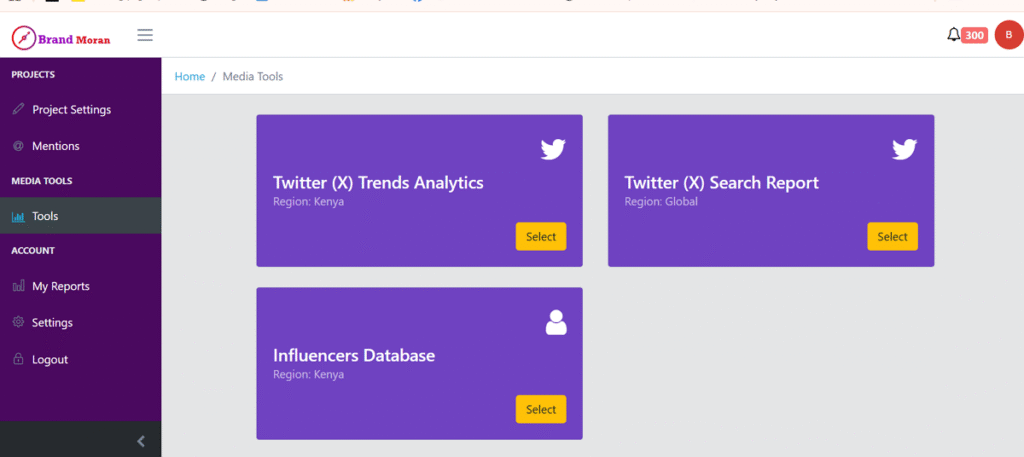Click the pencil icon beside Project Settings
The image size is (1024, 457).
18,109
